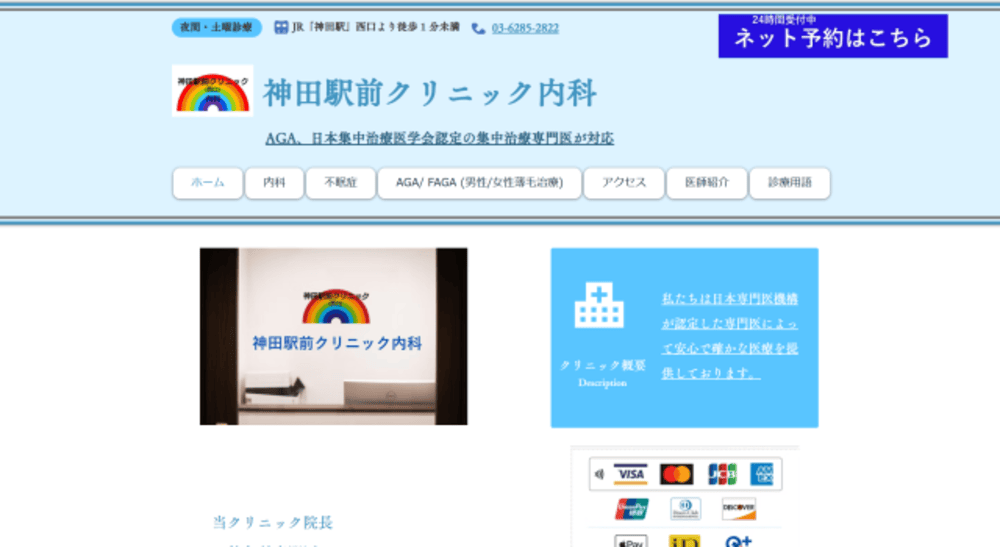Click the phone icon beside the number

478,29
